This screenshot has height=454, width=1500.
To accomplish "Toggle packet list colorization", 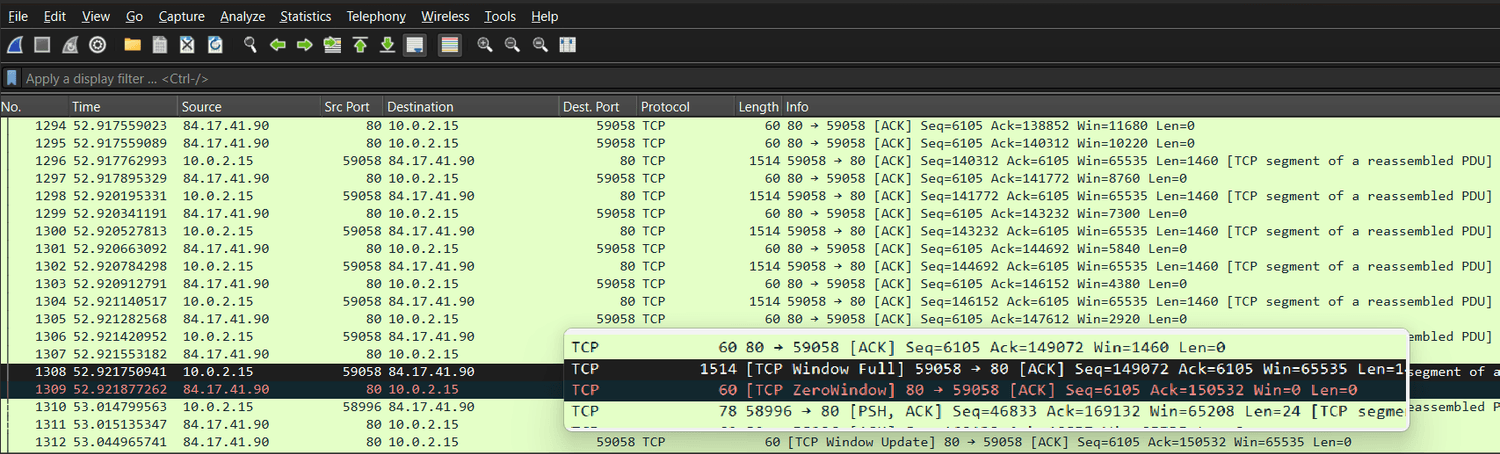I will 450,45.
